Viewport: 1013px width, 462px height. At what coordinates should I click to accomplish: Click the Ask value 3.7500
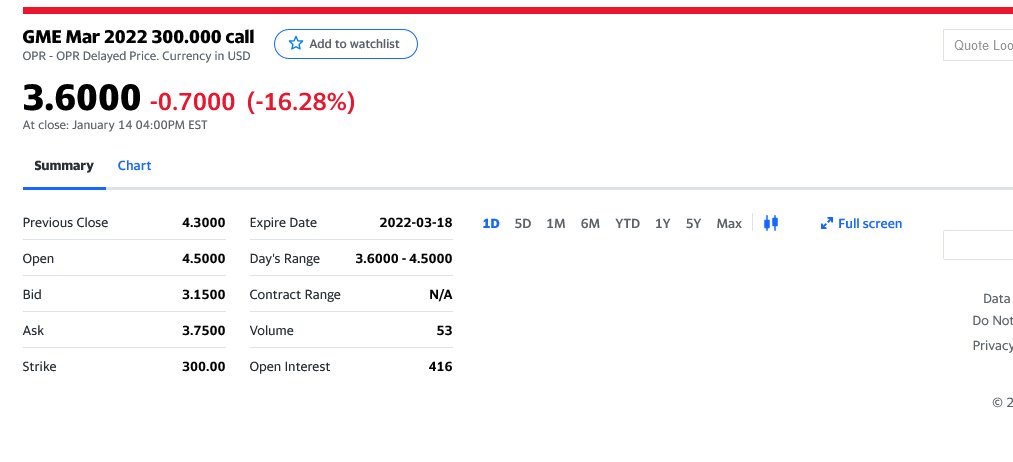tap(204, 331)
